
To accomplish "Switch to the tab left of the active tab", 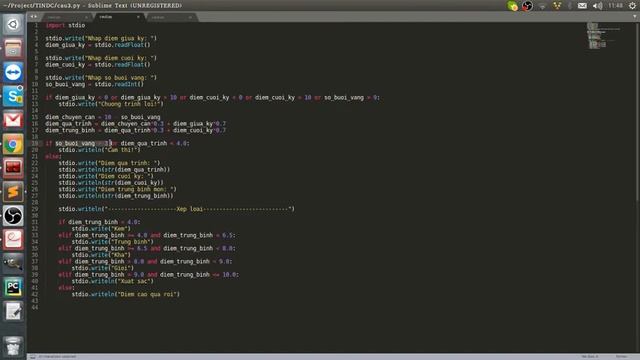I will tap(67, 17).
